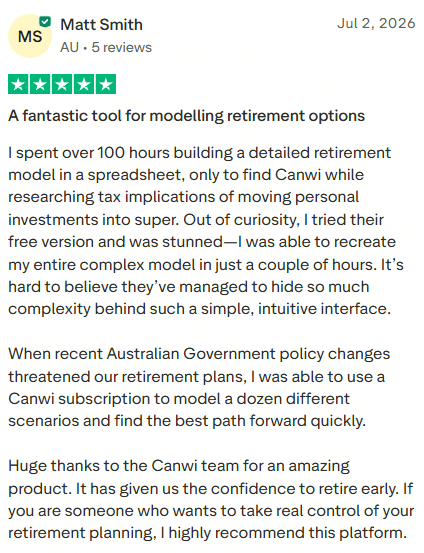Click the MS avatar circle
This screenshot has height=553, width=424.
(x=30, y=36)
